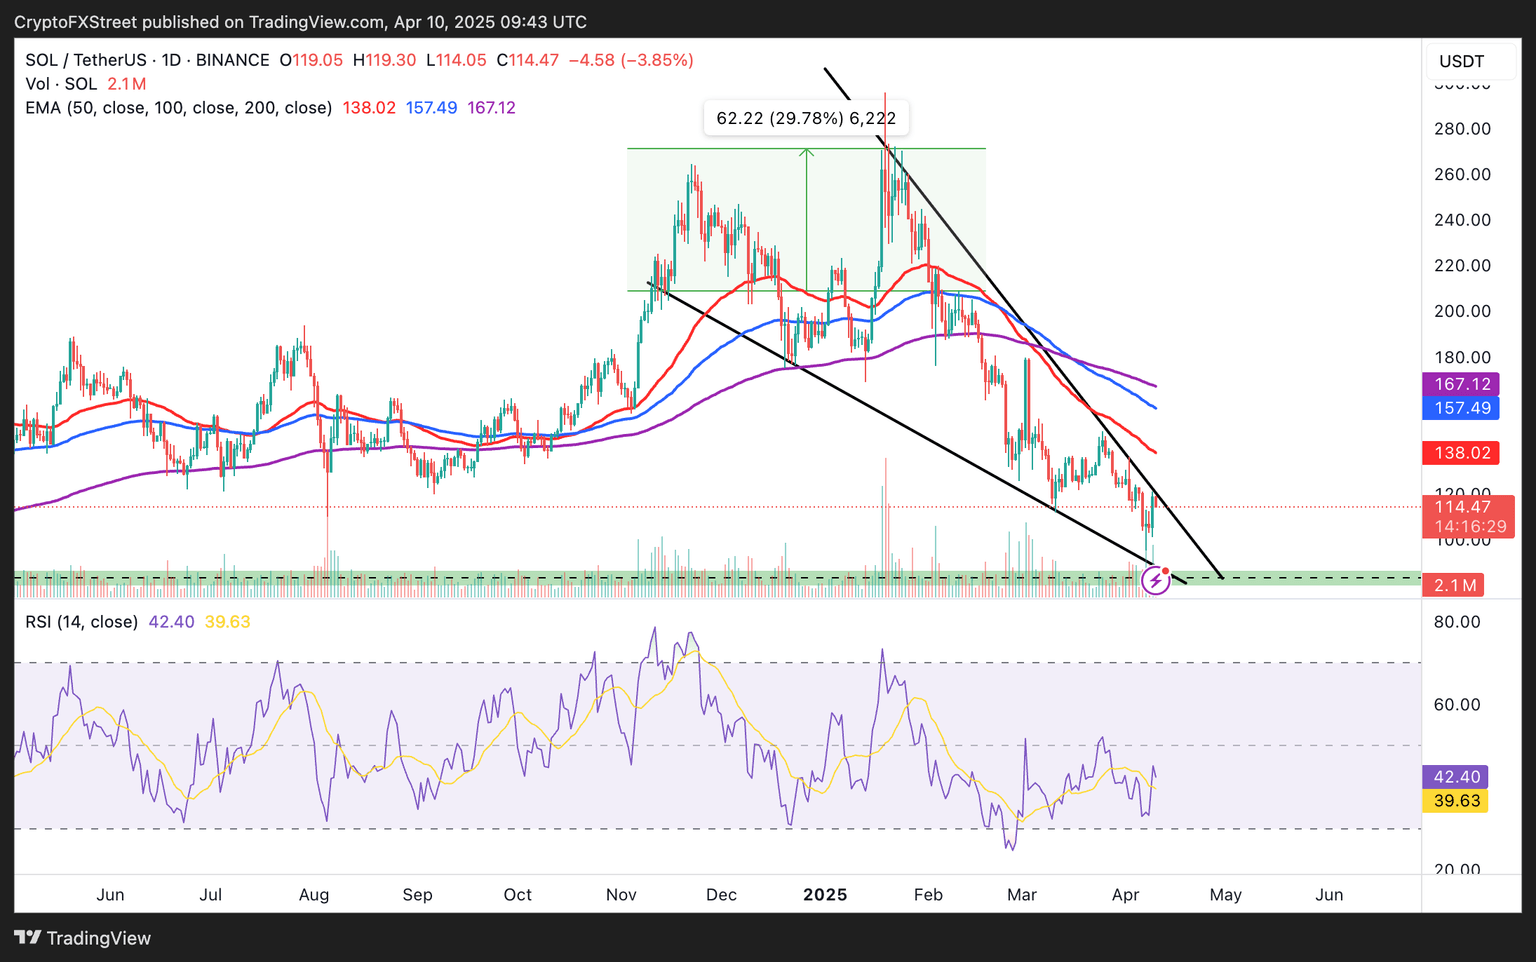The height and width of the screenshot is (962, 1536).
Task: Open the BINANCE exchange selector
Action: (x=232, y=60)
